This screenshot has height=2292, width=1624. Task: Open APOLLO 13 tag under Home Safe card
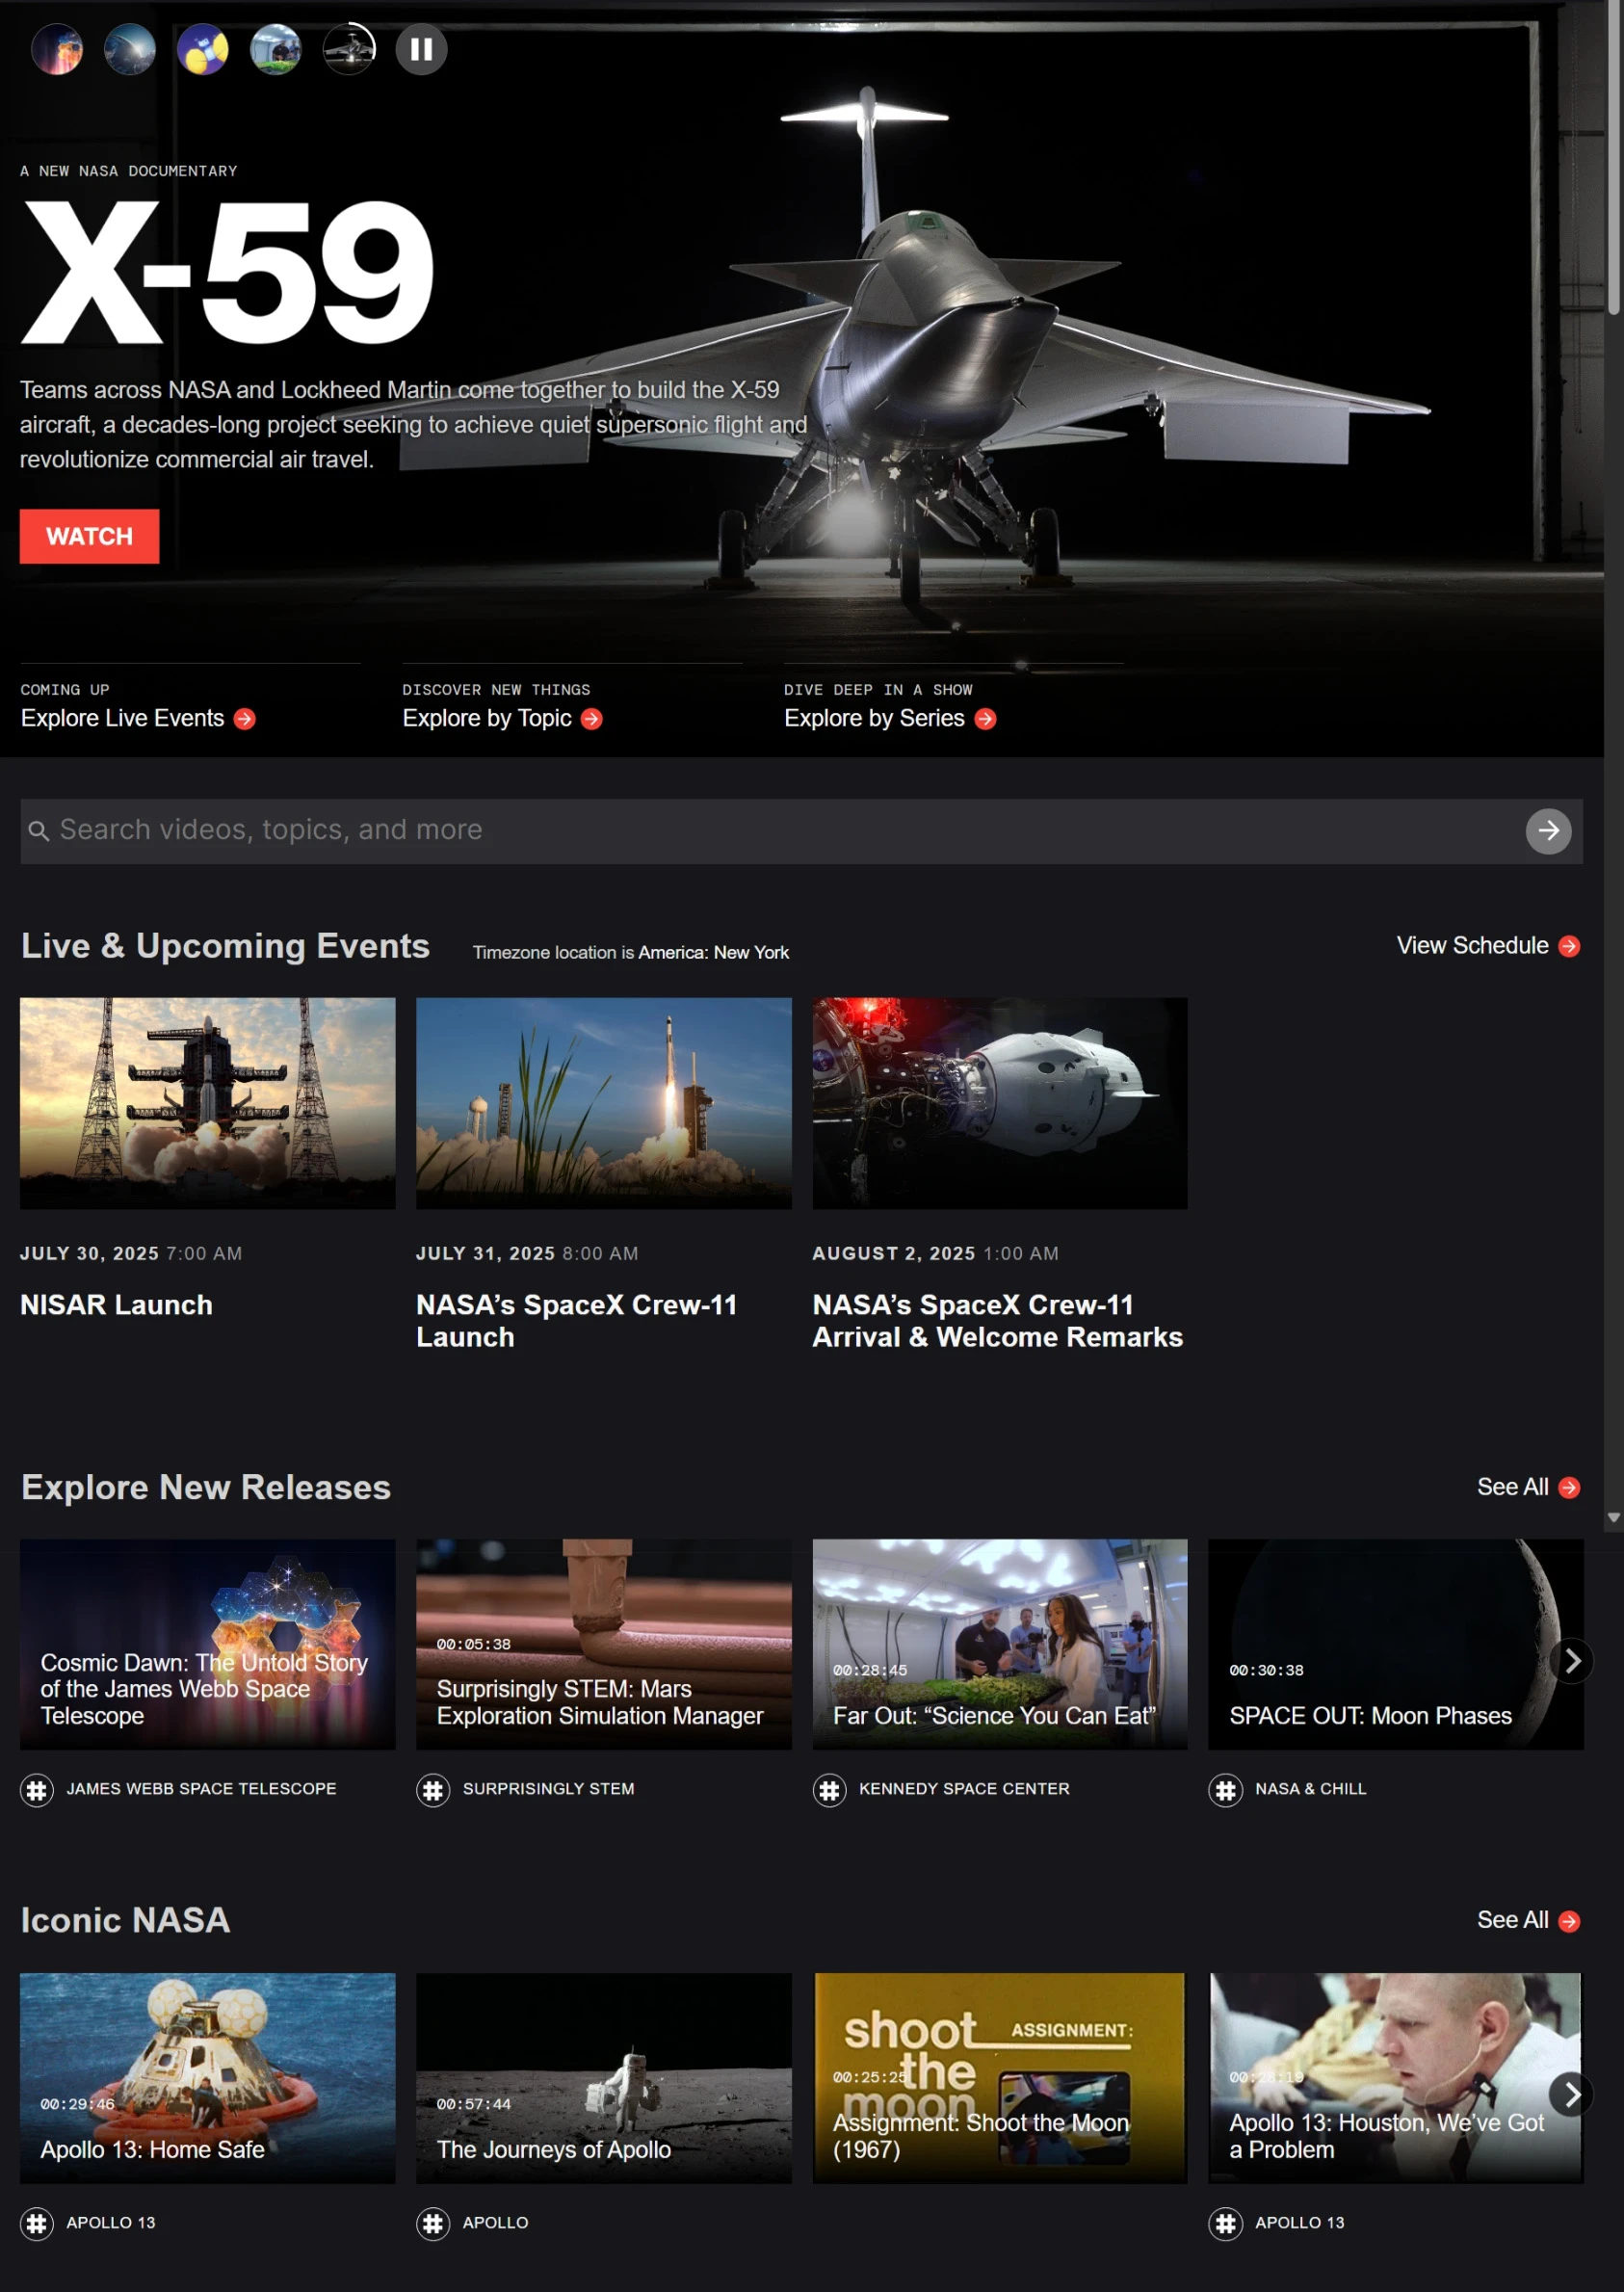pyautogui.click(x=110, y=2222)
